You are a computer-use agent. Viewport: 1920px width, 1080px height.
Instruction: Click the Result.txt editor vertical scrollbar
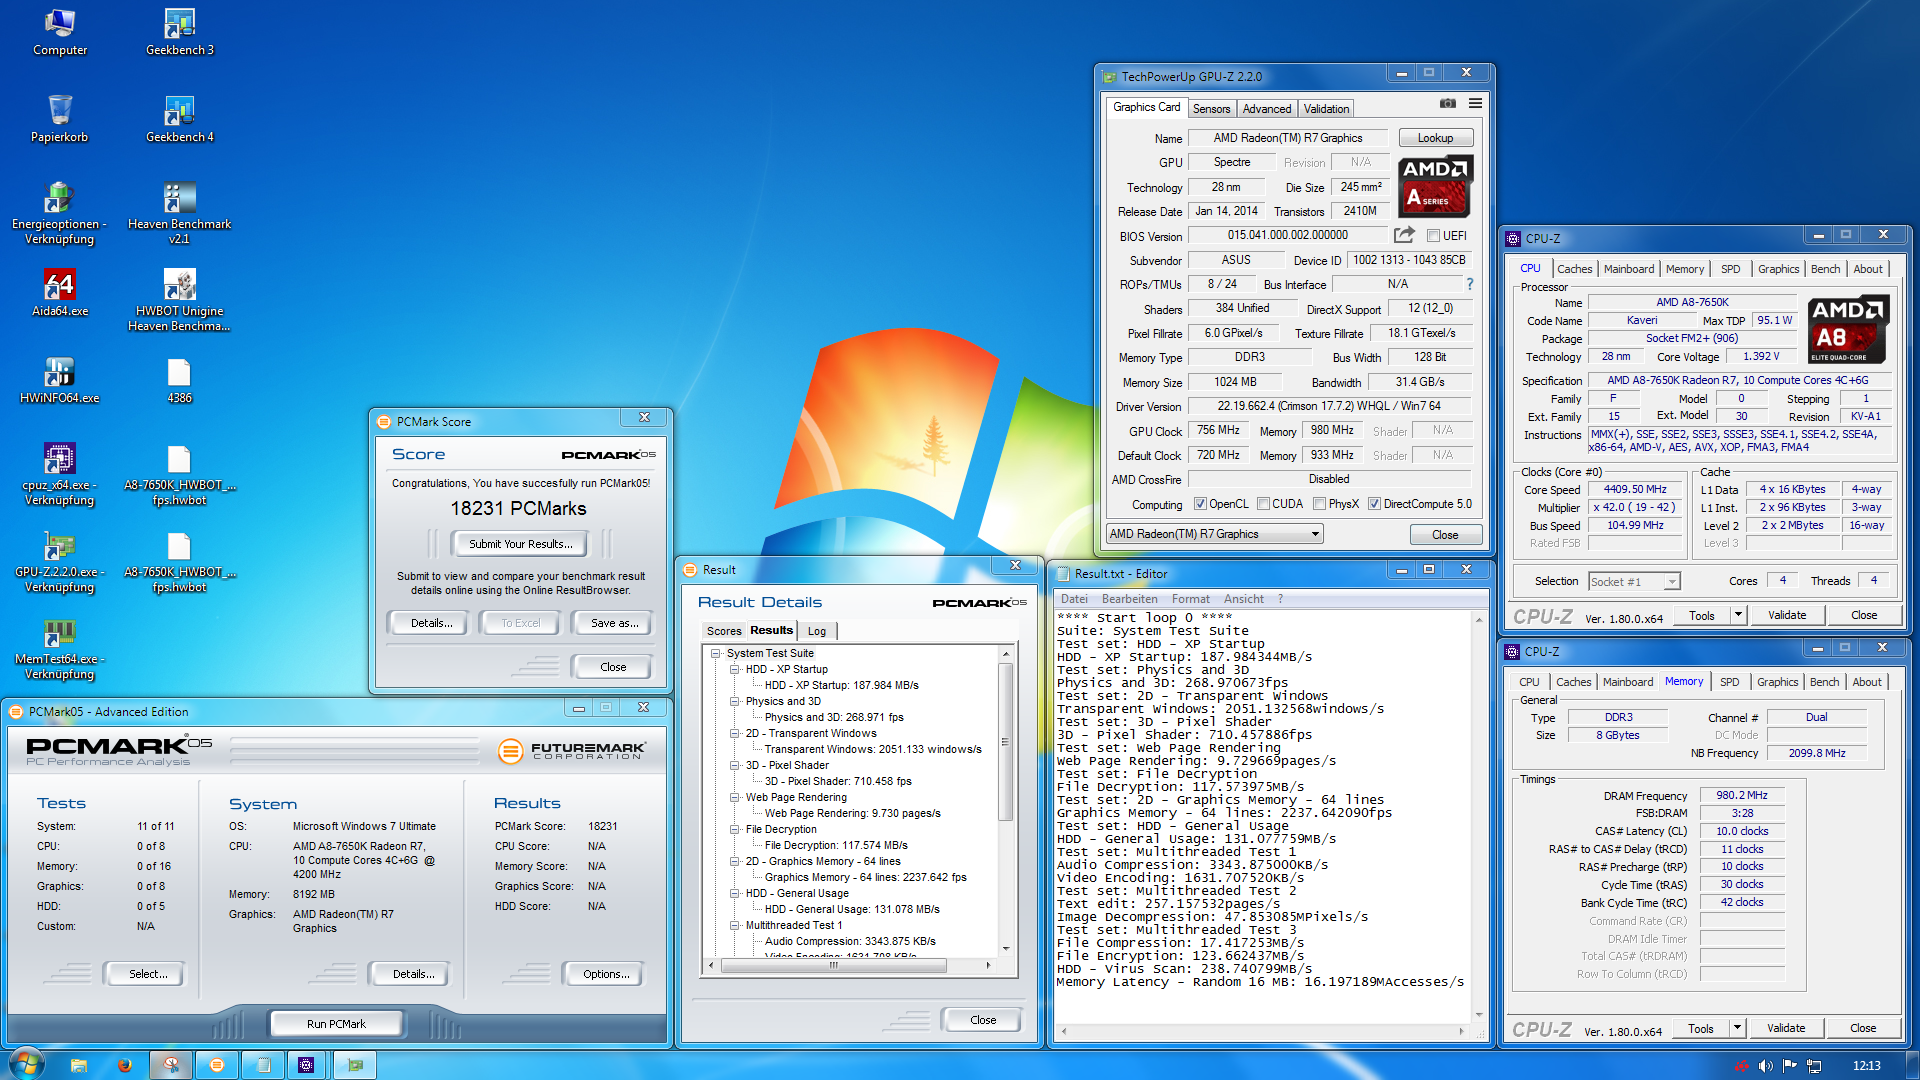pos(1479,817)
